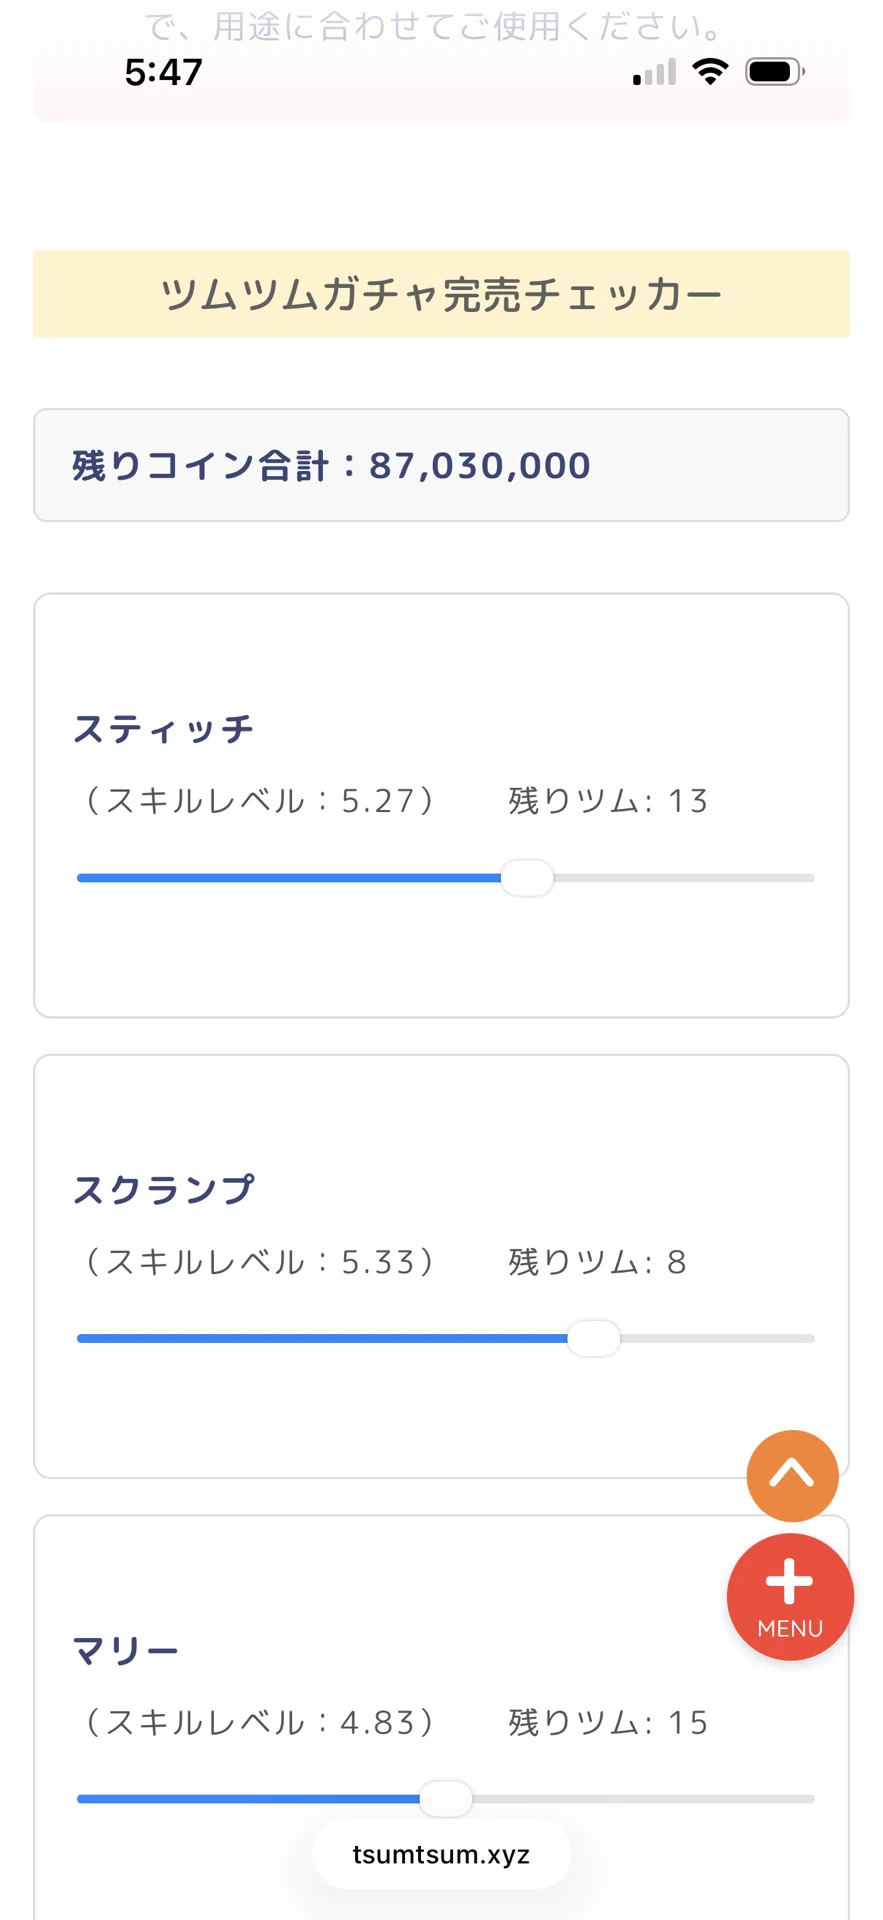This screenshot has height=1920, width=883.
Task: Click the blue filled part of the スクランプ slider track
Action: [322, 1338]
